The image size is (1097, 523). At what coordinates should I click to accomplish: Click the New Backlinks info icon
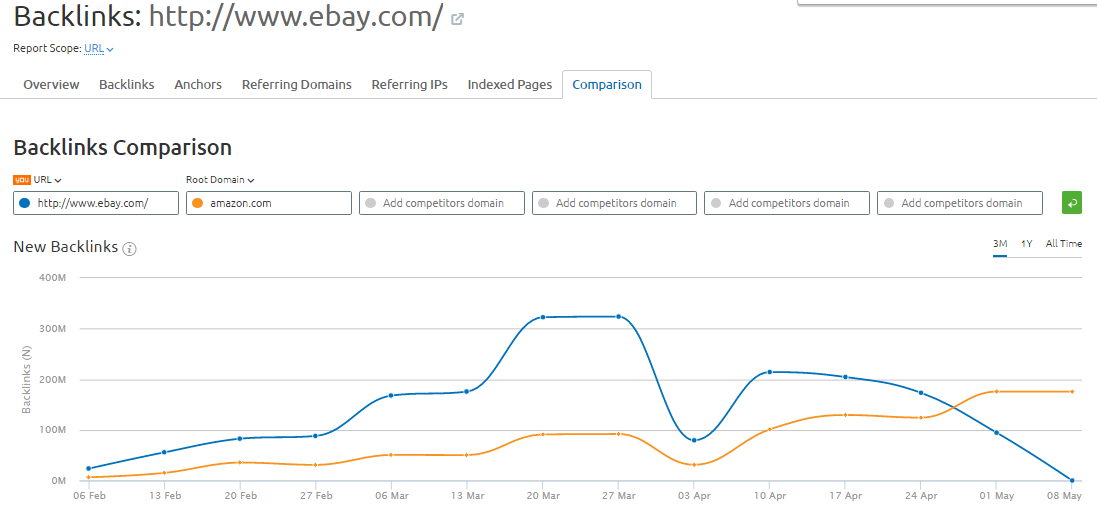tap(129, 248)
